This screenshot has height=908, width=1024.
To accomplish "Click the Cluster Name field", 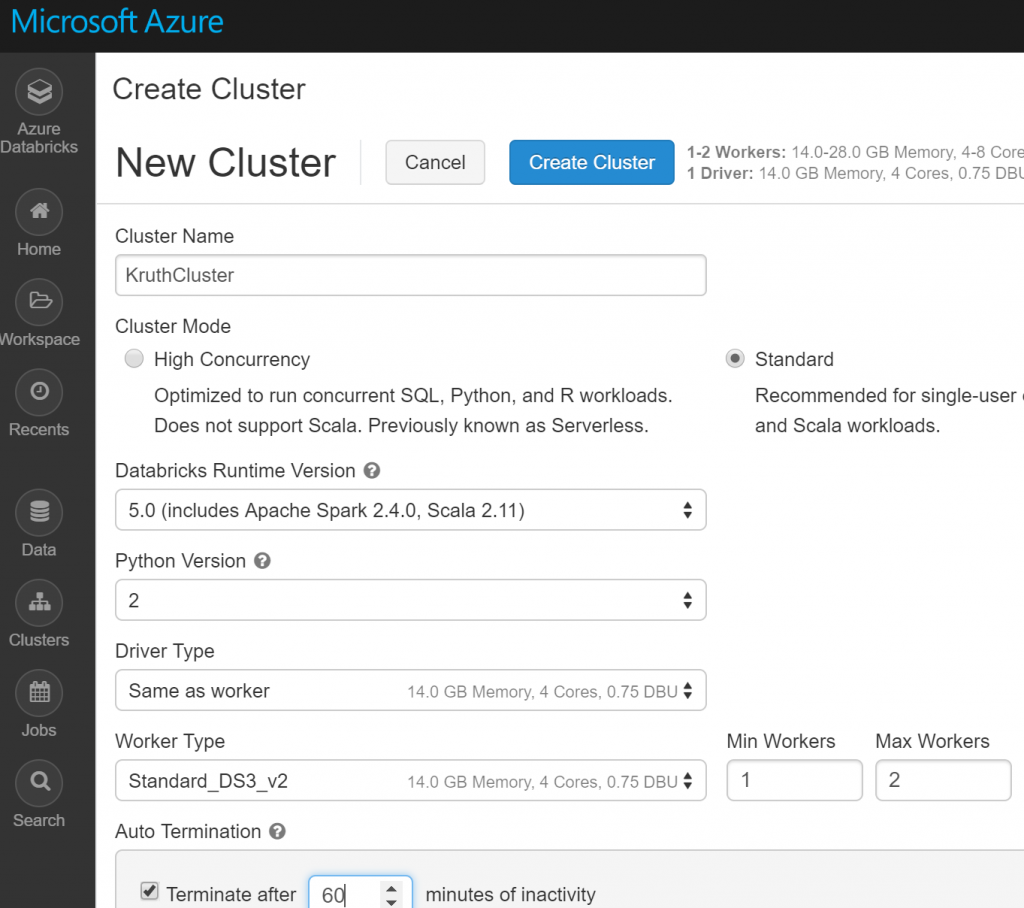I will pos(411,275).
